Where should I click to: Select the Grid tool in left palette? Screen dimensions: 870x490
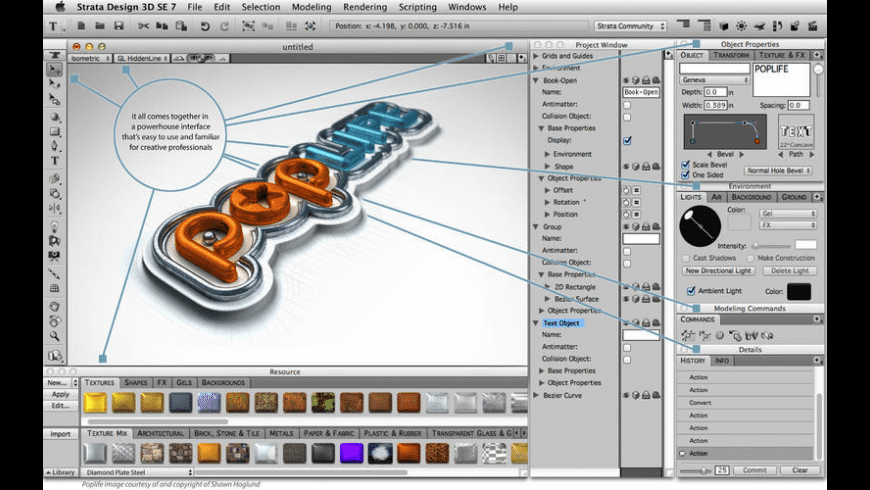[54, 288]
